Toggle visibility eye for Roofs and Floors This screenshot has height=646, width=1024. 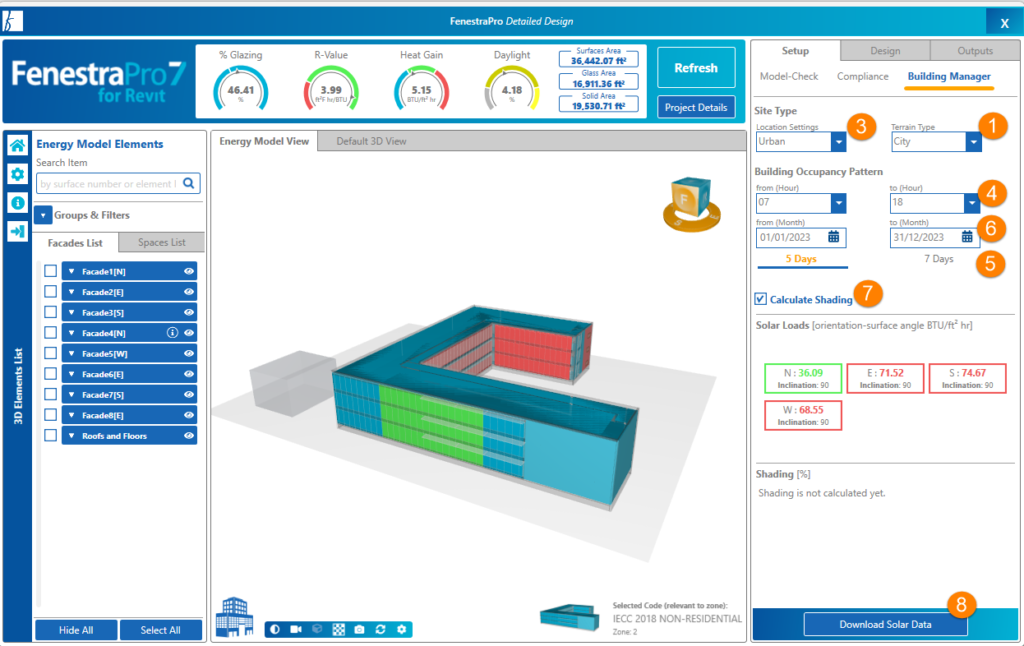tap(189, 436)
